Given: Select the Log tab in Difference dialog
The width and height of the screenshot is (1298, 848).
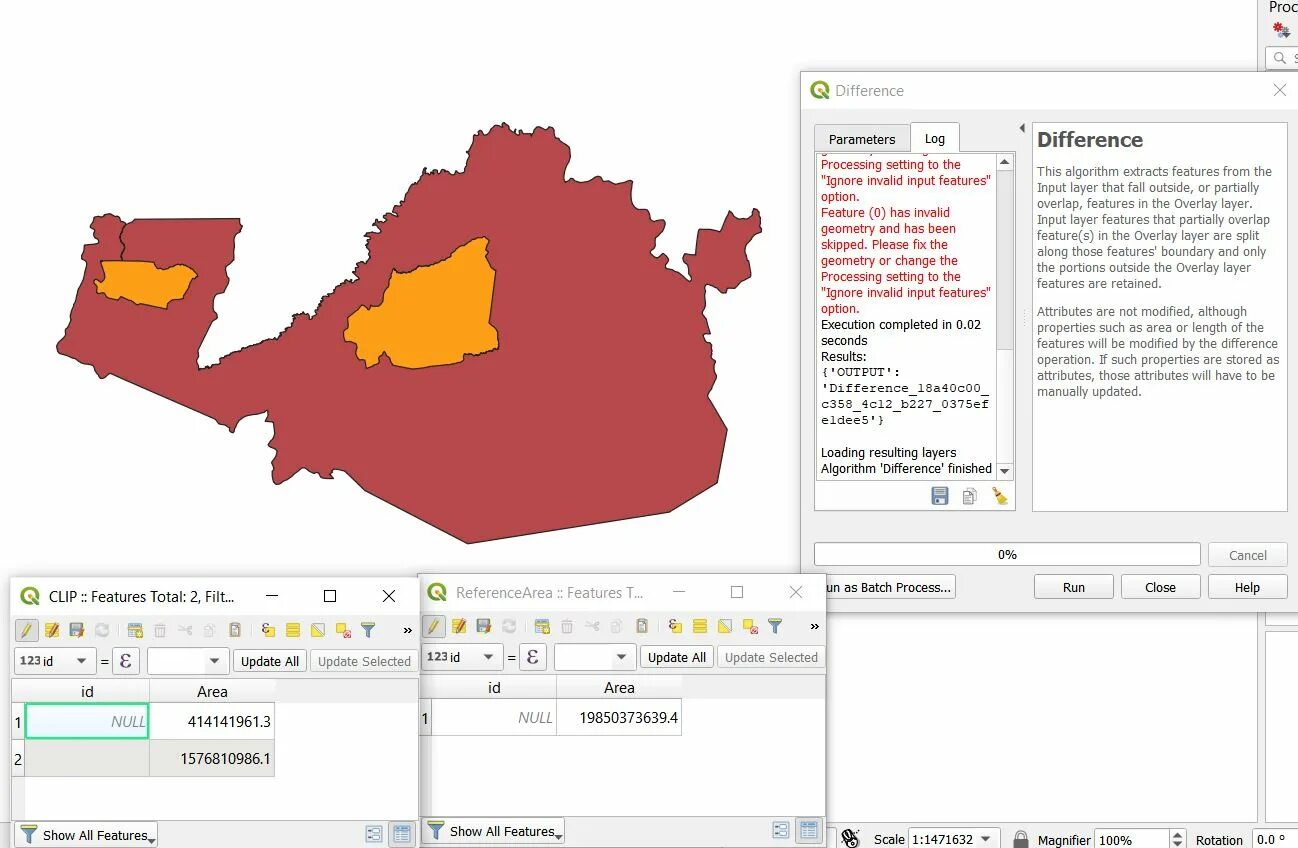Looking at the screenshot, I should pyautogui.click(x=934, y=138).
